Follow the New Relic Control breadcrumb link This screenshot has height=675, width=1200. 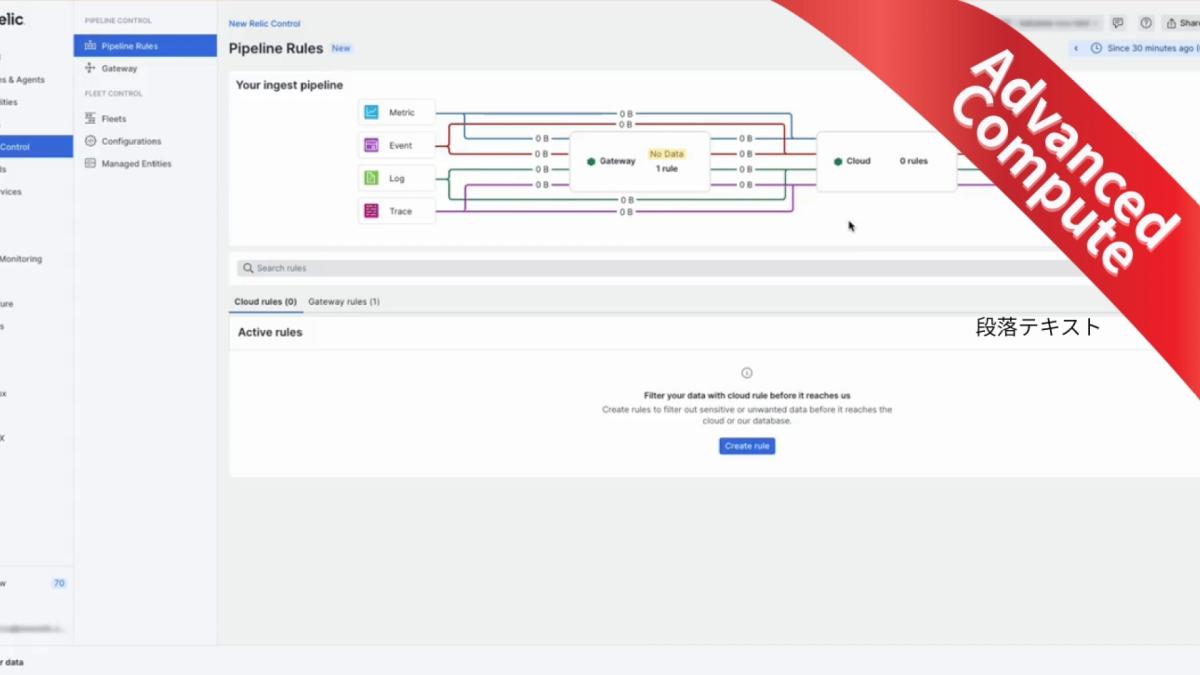(265, 24)
